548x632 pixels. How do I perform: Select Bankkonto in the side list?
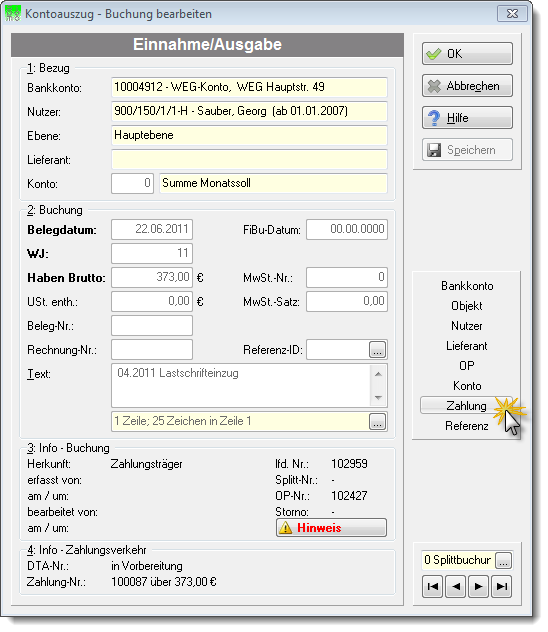click(467, 286)
